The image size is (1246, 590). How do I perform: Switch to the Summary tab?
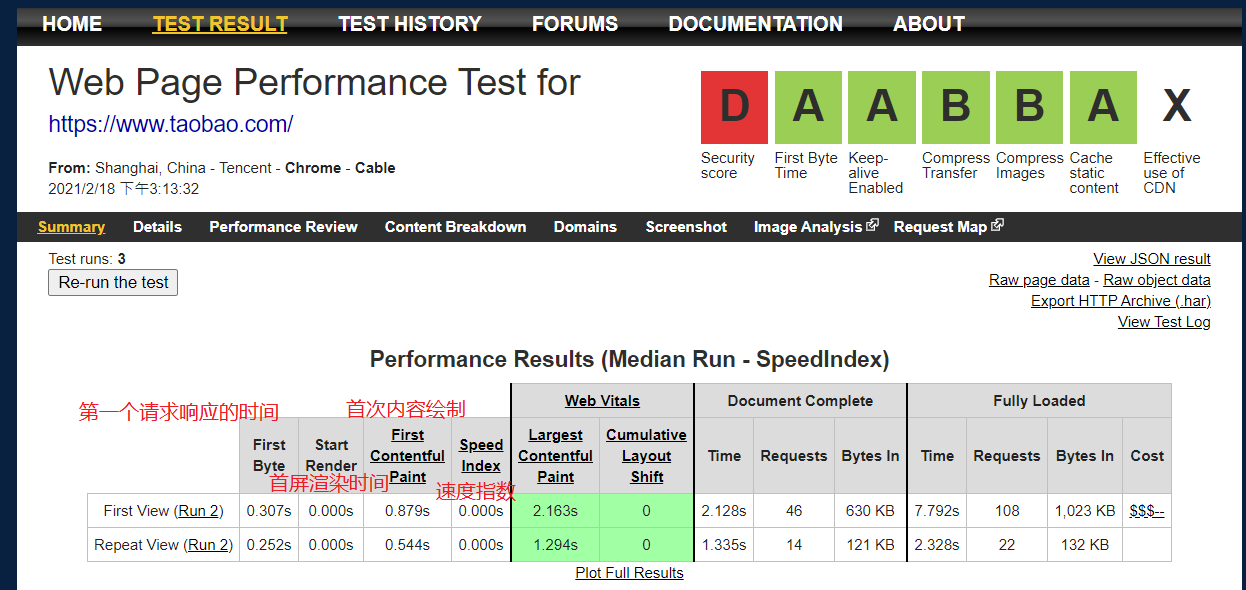click(71, 227)
